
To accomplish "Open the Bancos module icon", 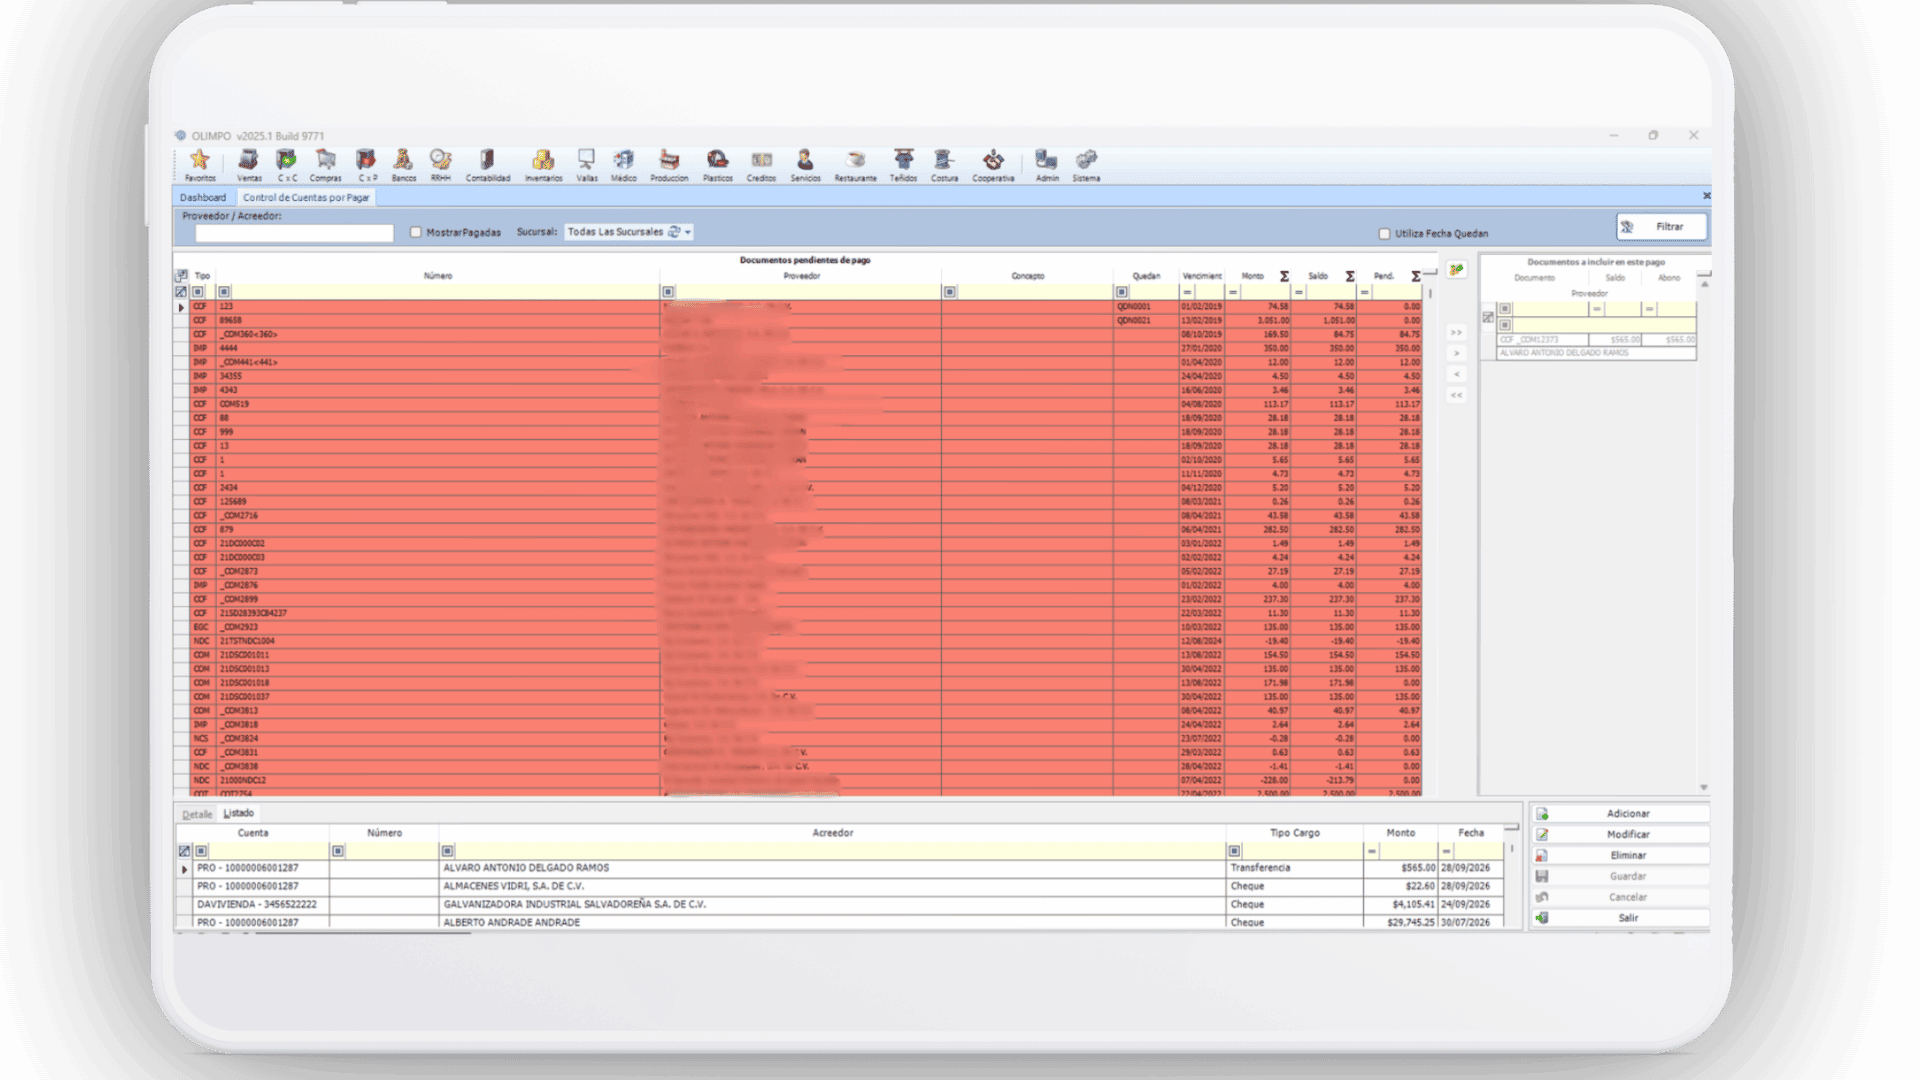I will [403, 164].
